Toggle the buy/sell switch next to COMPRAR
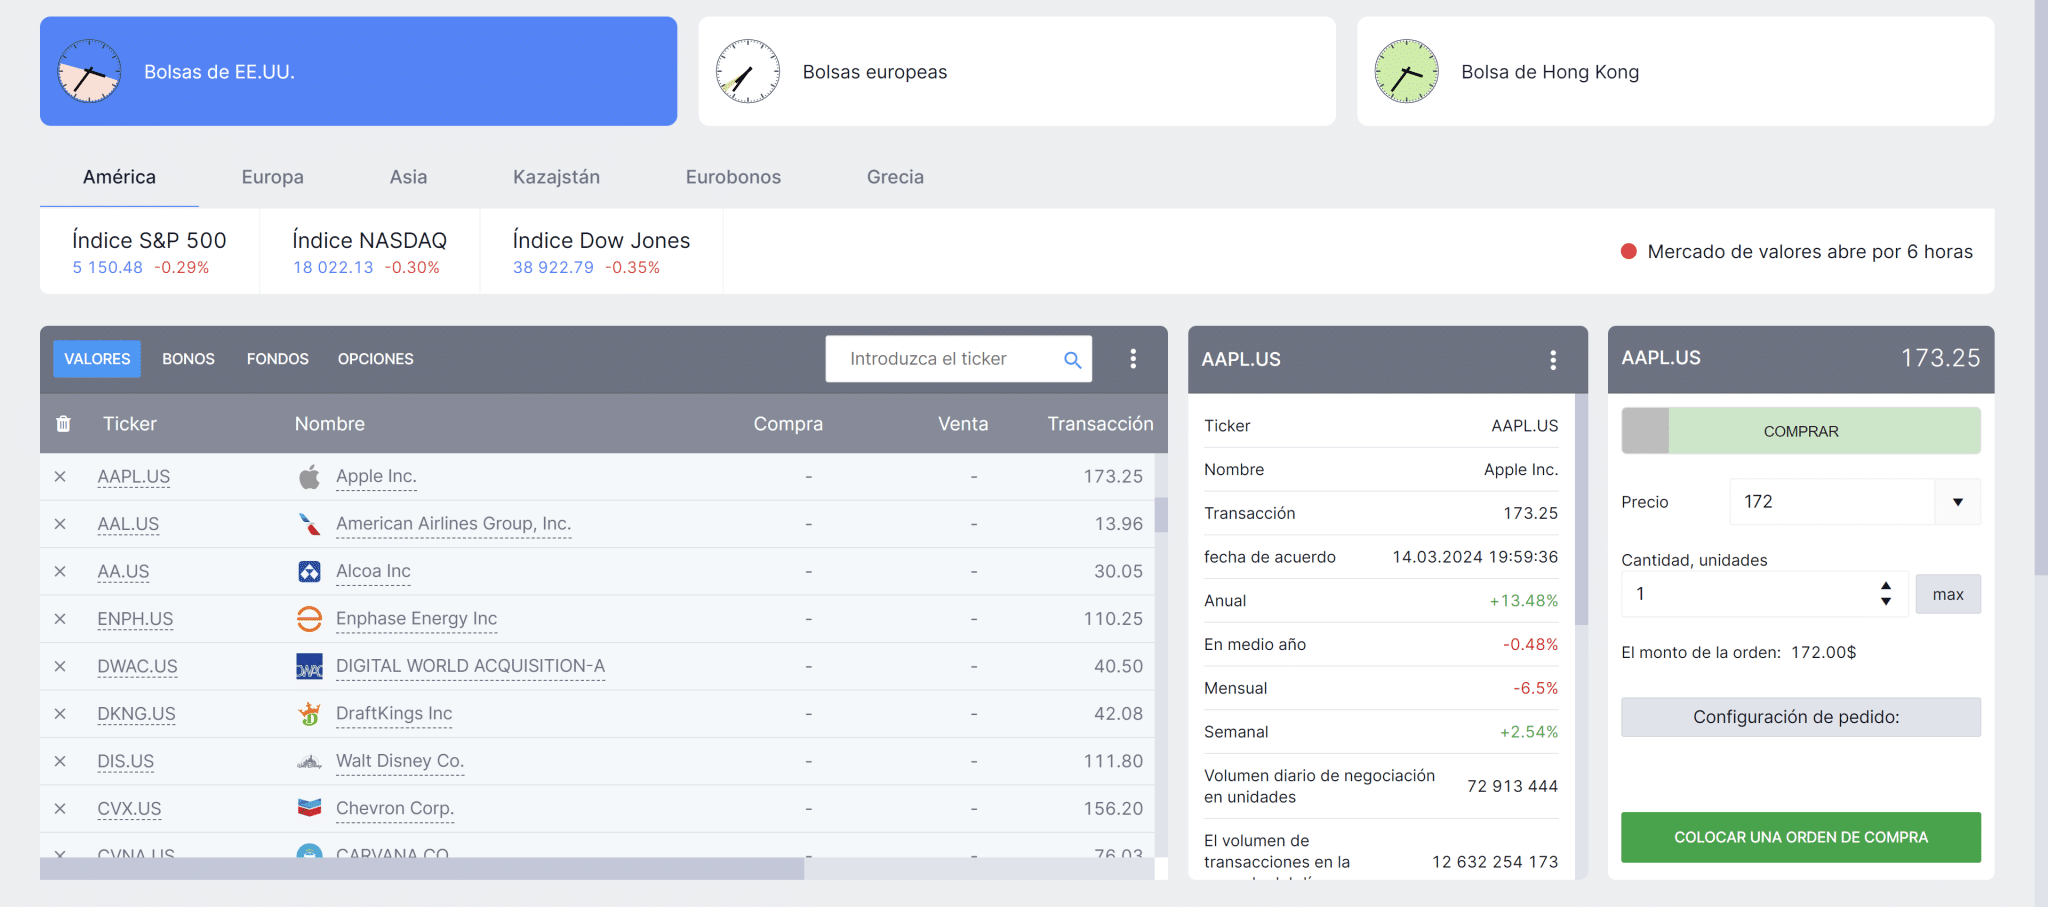Viewport: 2048px width, 907px height. (x=1645, y=431)
